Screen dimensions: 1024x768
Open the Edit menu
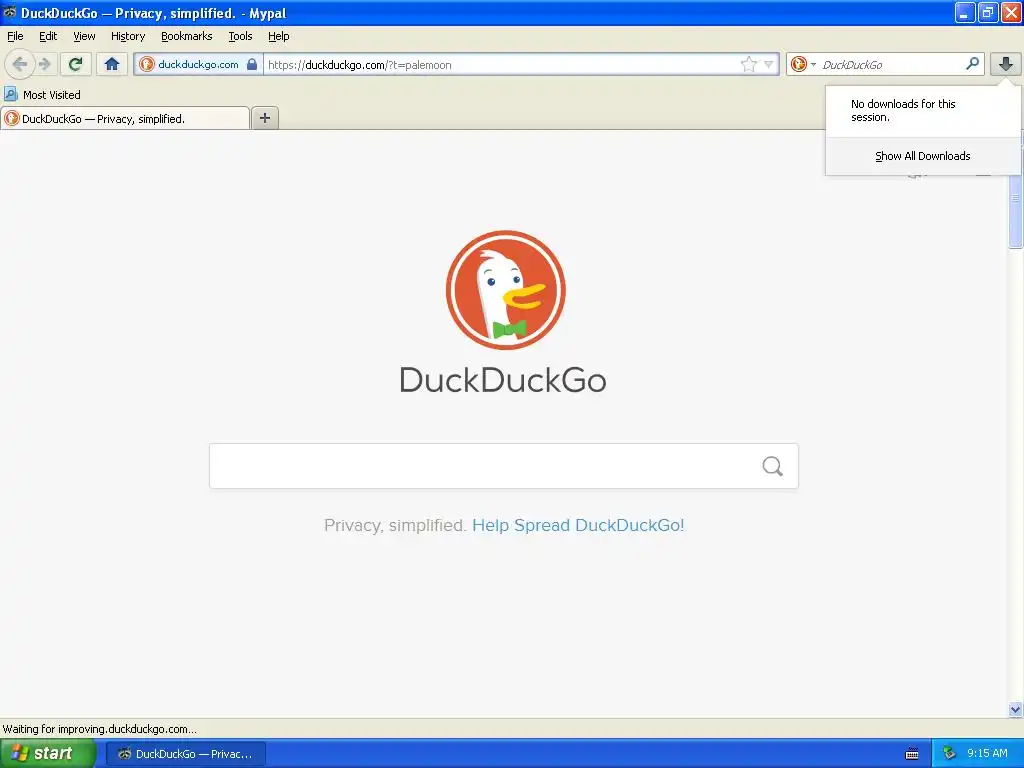(48, 36)
